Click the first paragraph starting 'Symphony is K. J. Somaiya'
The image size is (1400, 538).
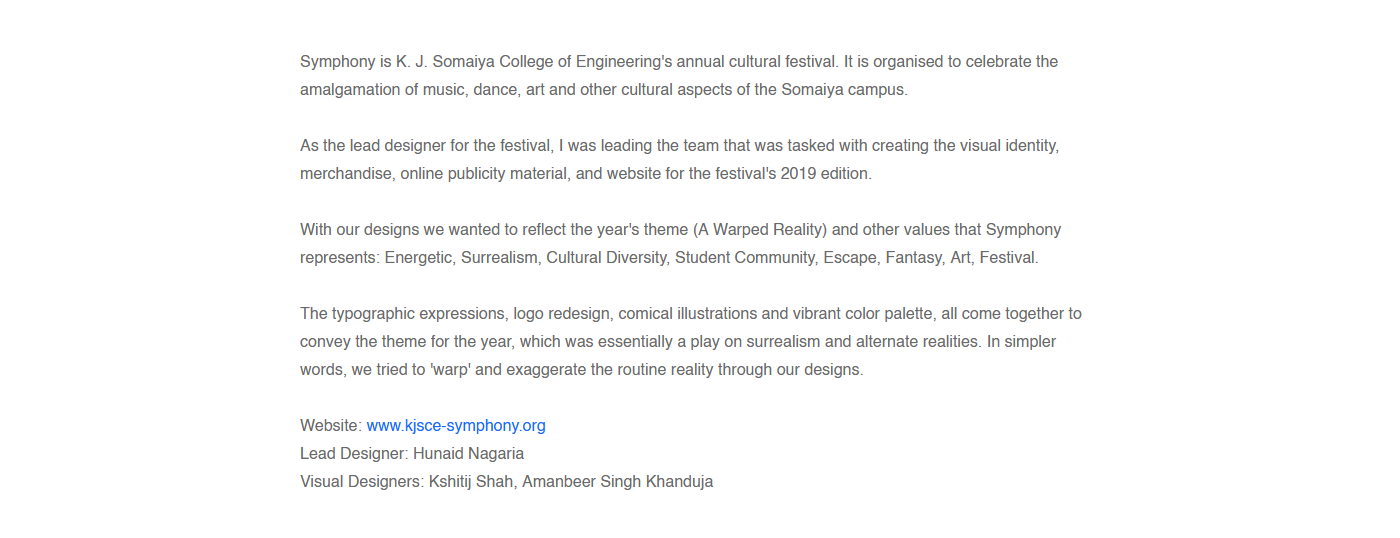678,76
